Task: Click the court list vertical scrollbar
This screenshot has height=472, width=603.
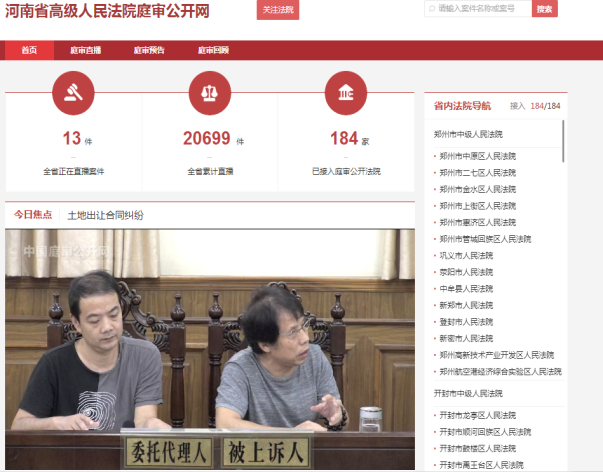Action: pos(564,140)
